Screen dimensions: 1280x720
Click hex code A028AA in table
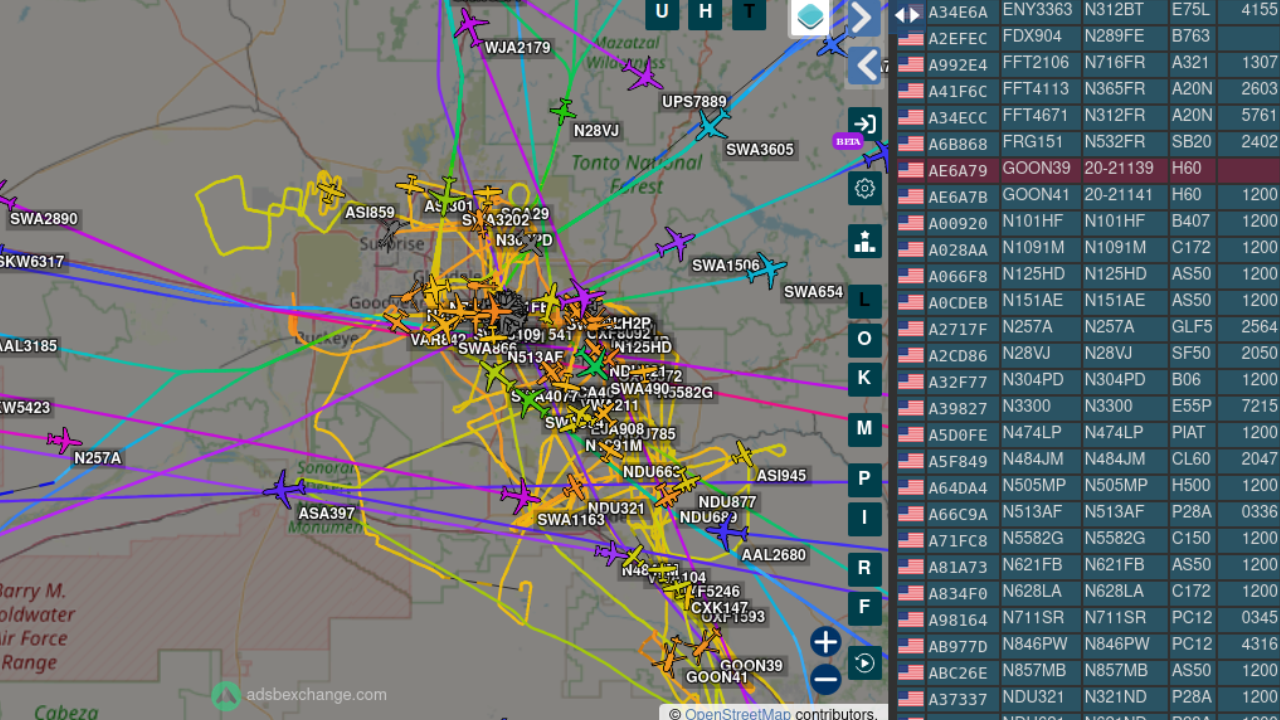coord(958,250)
